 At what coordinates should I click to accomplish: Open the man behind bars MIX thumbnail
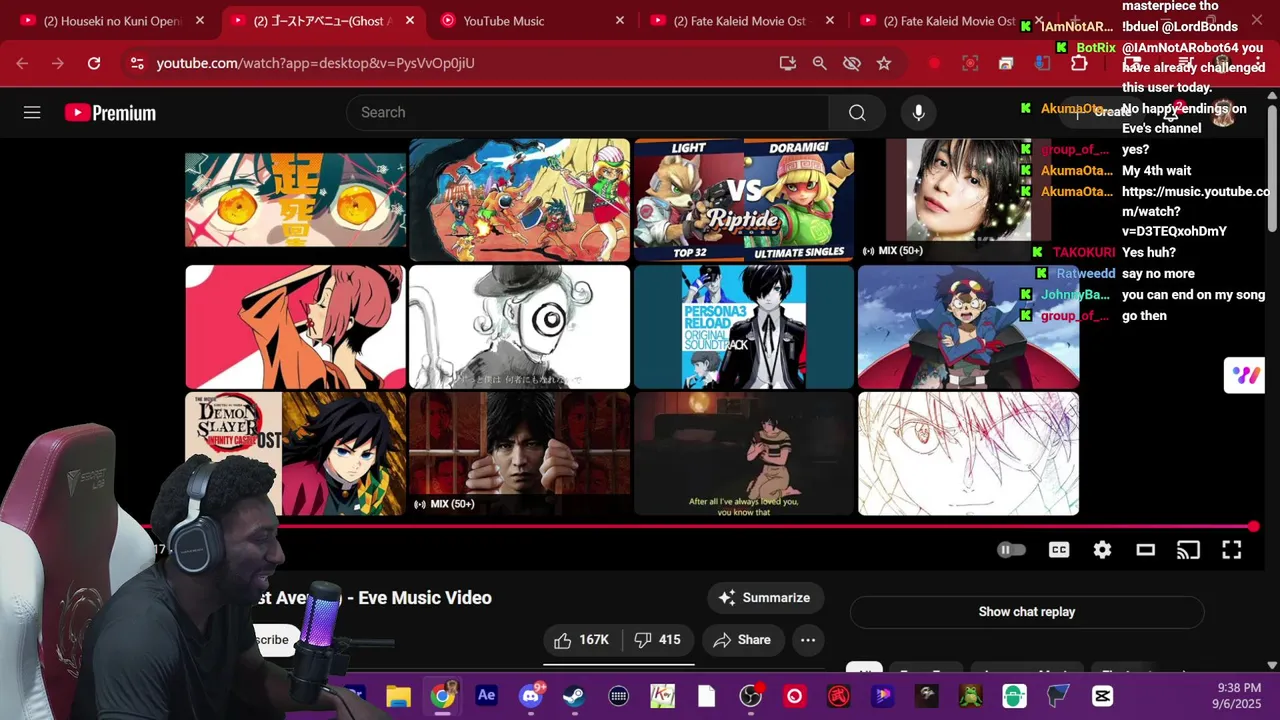point(519,453)
